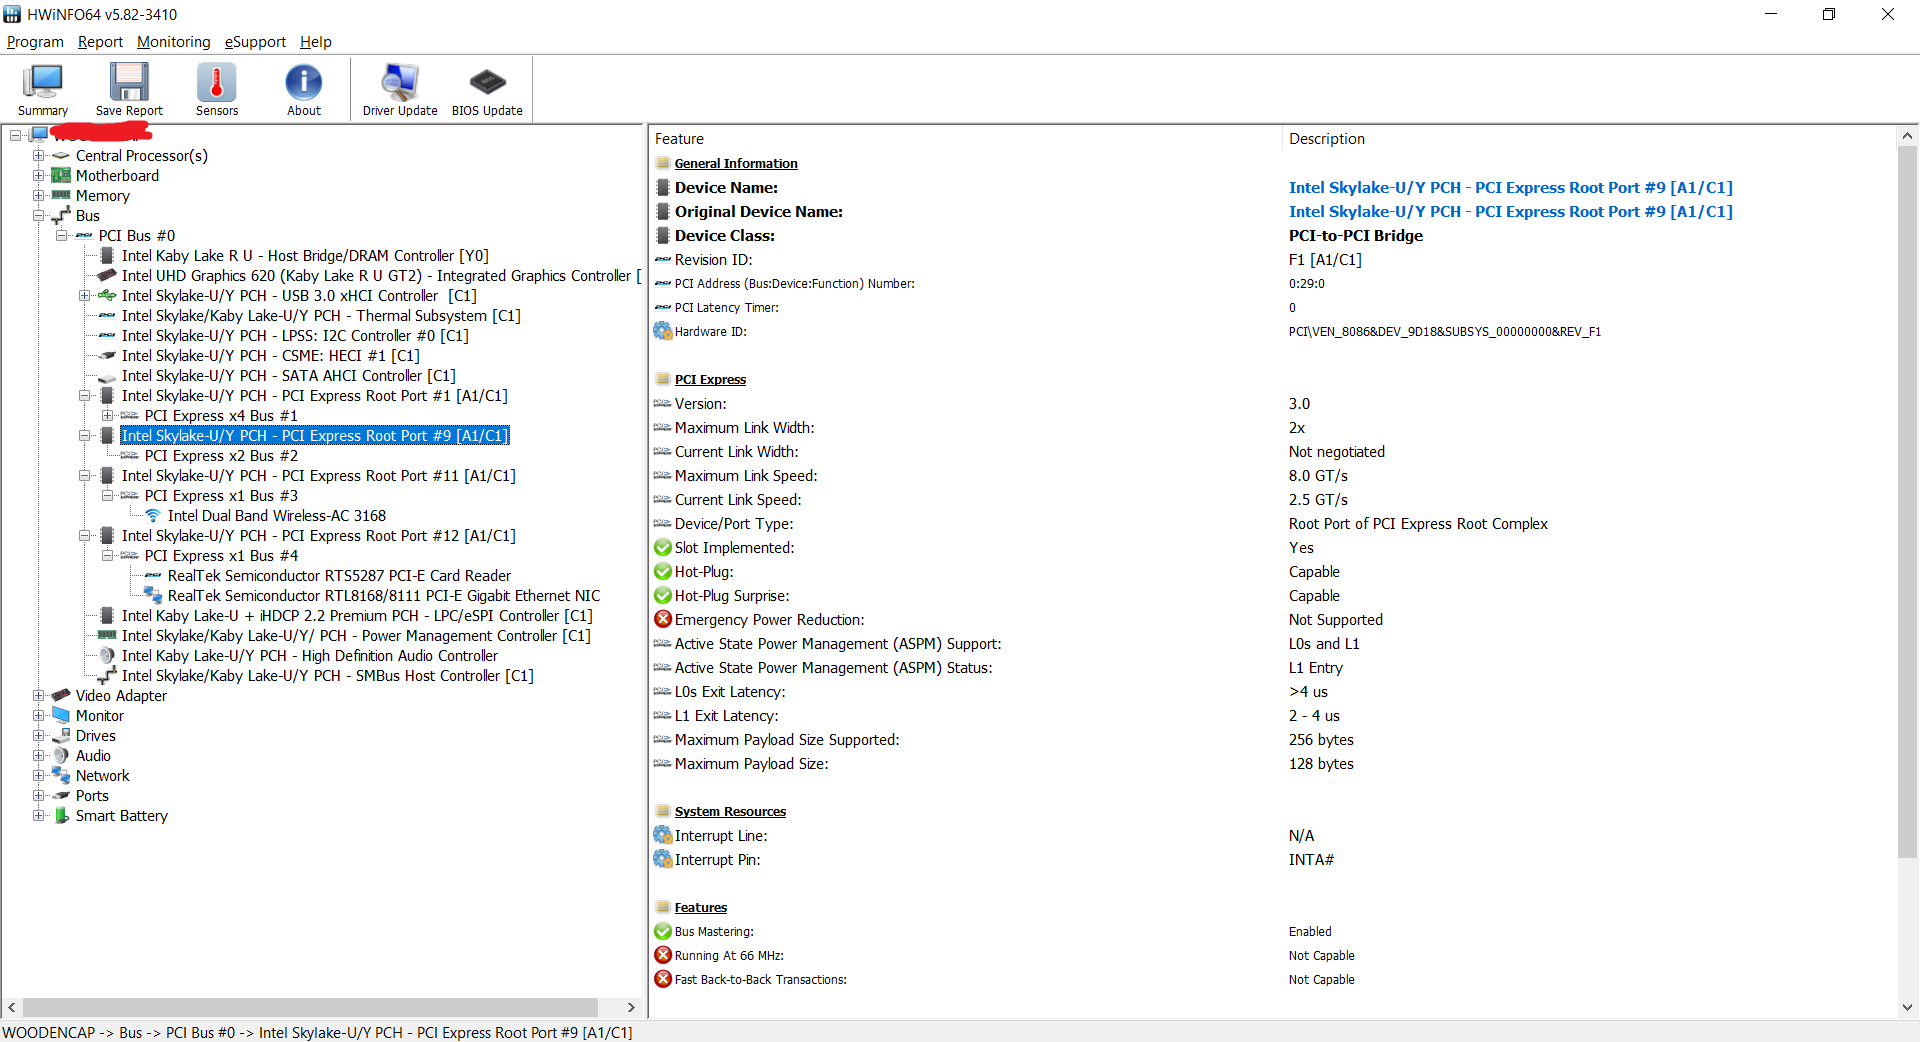Expand the Central Processor(s) node
This screenshot has width=1920, height=1042.
38,156
